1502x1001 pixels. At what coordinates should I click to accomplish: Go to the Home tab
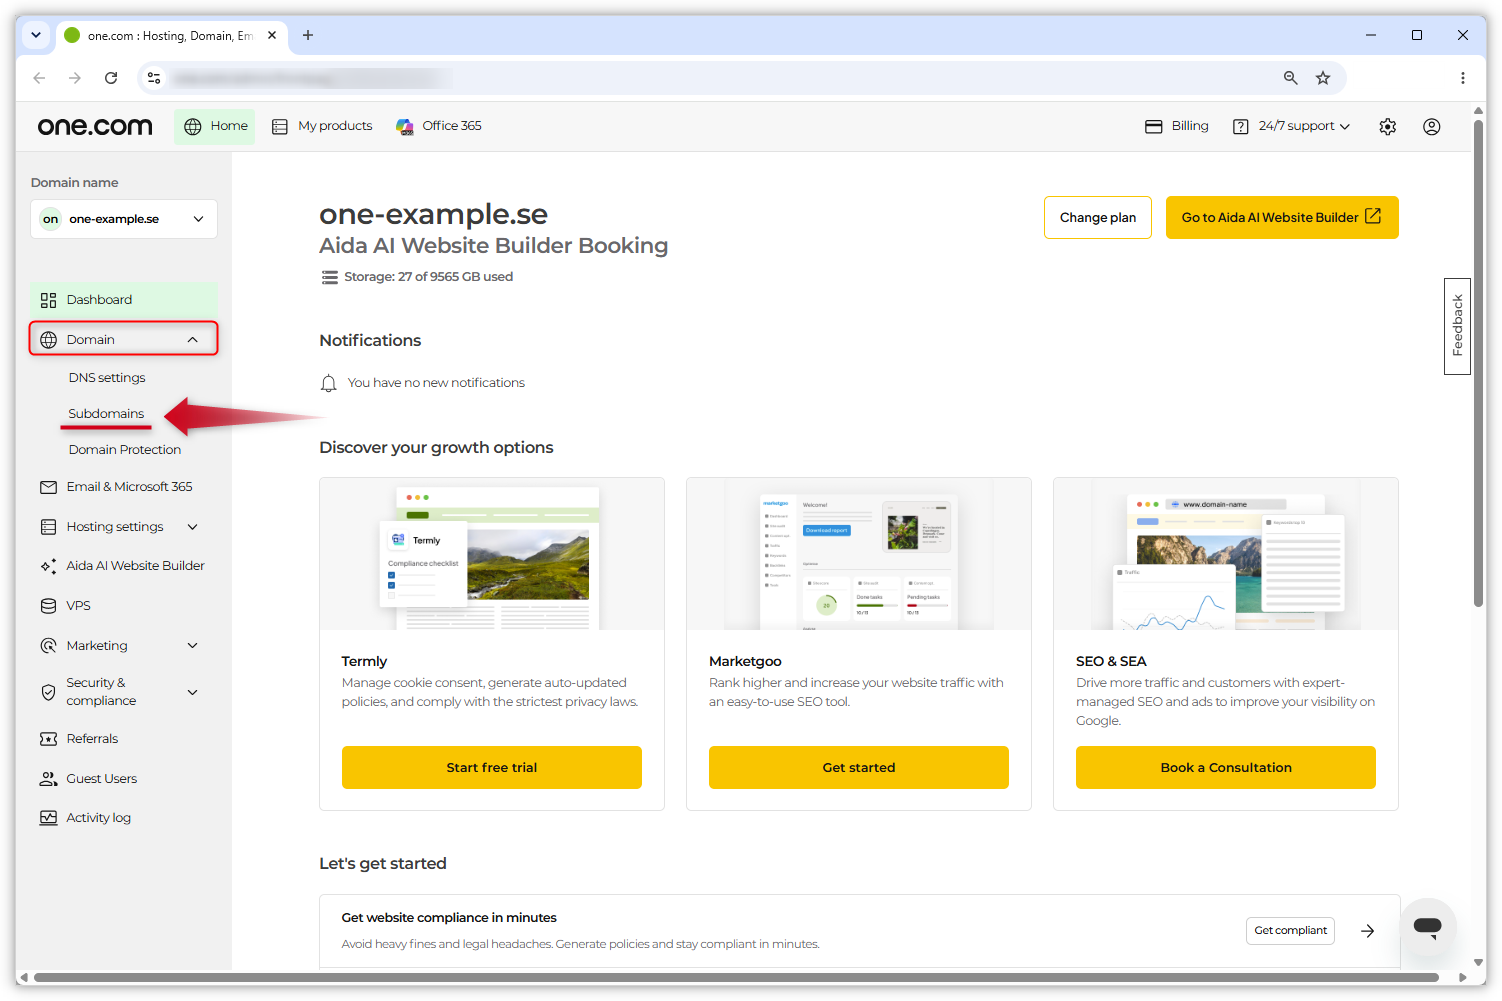tap(215, 126)
